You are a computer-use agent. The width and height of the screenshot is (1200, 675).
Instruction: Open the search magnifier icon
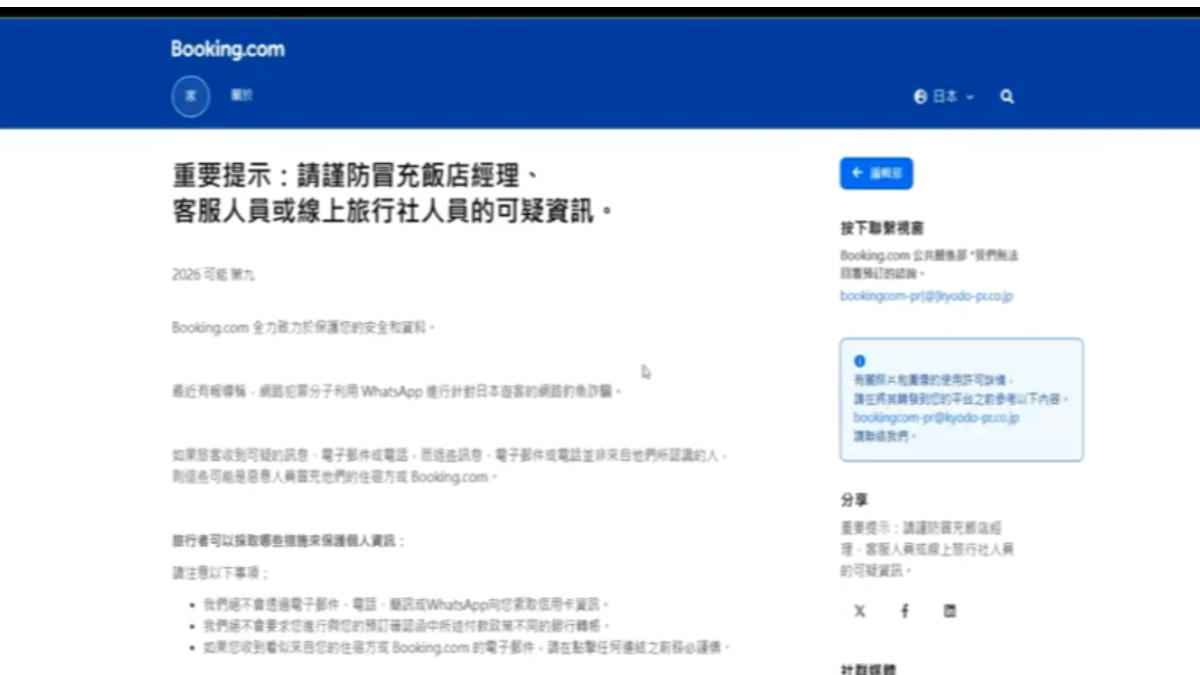1007,97
